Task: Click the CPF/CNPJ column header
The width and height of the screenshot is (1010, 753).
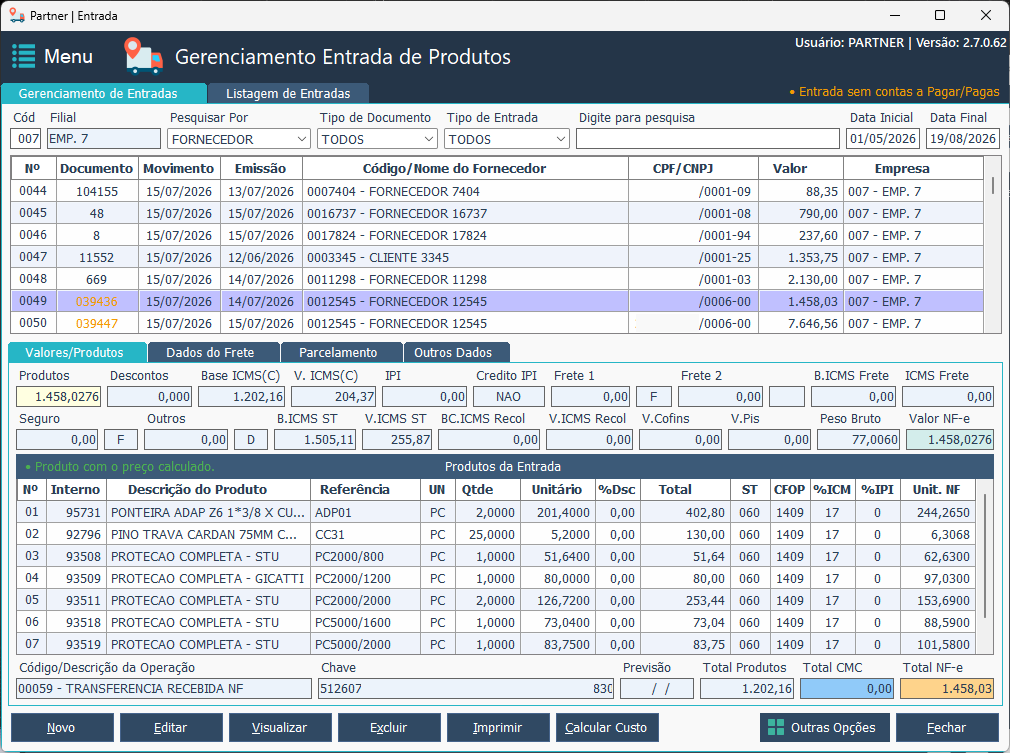Action: [x=693, y=169]
